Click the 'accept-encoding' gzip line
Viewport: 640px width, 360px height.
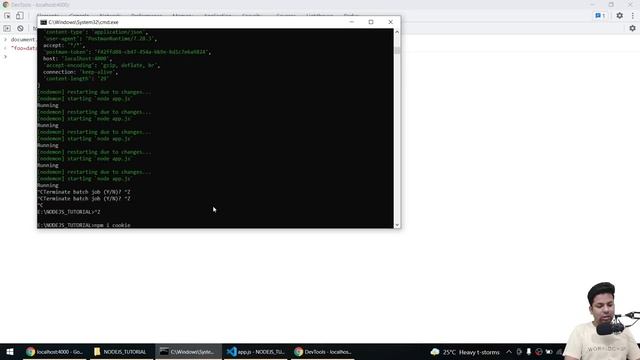coord(101,65)
